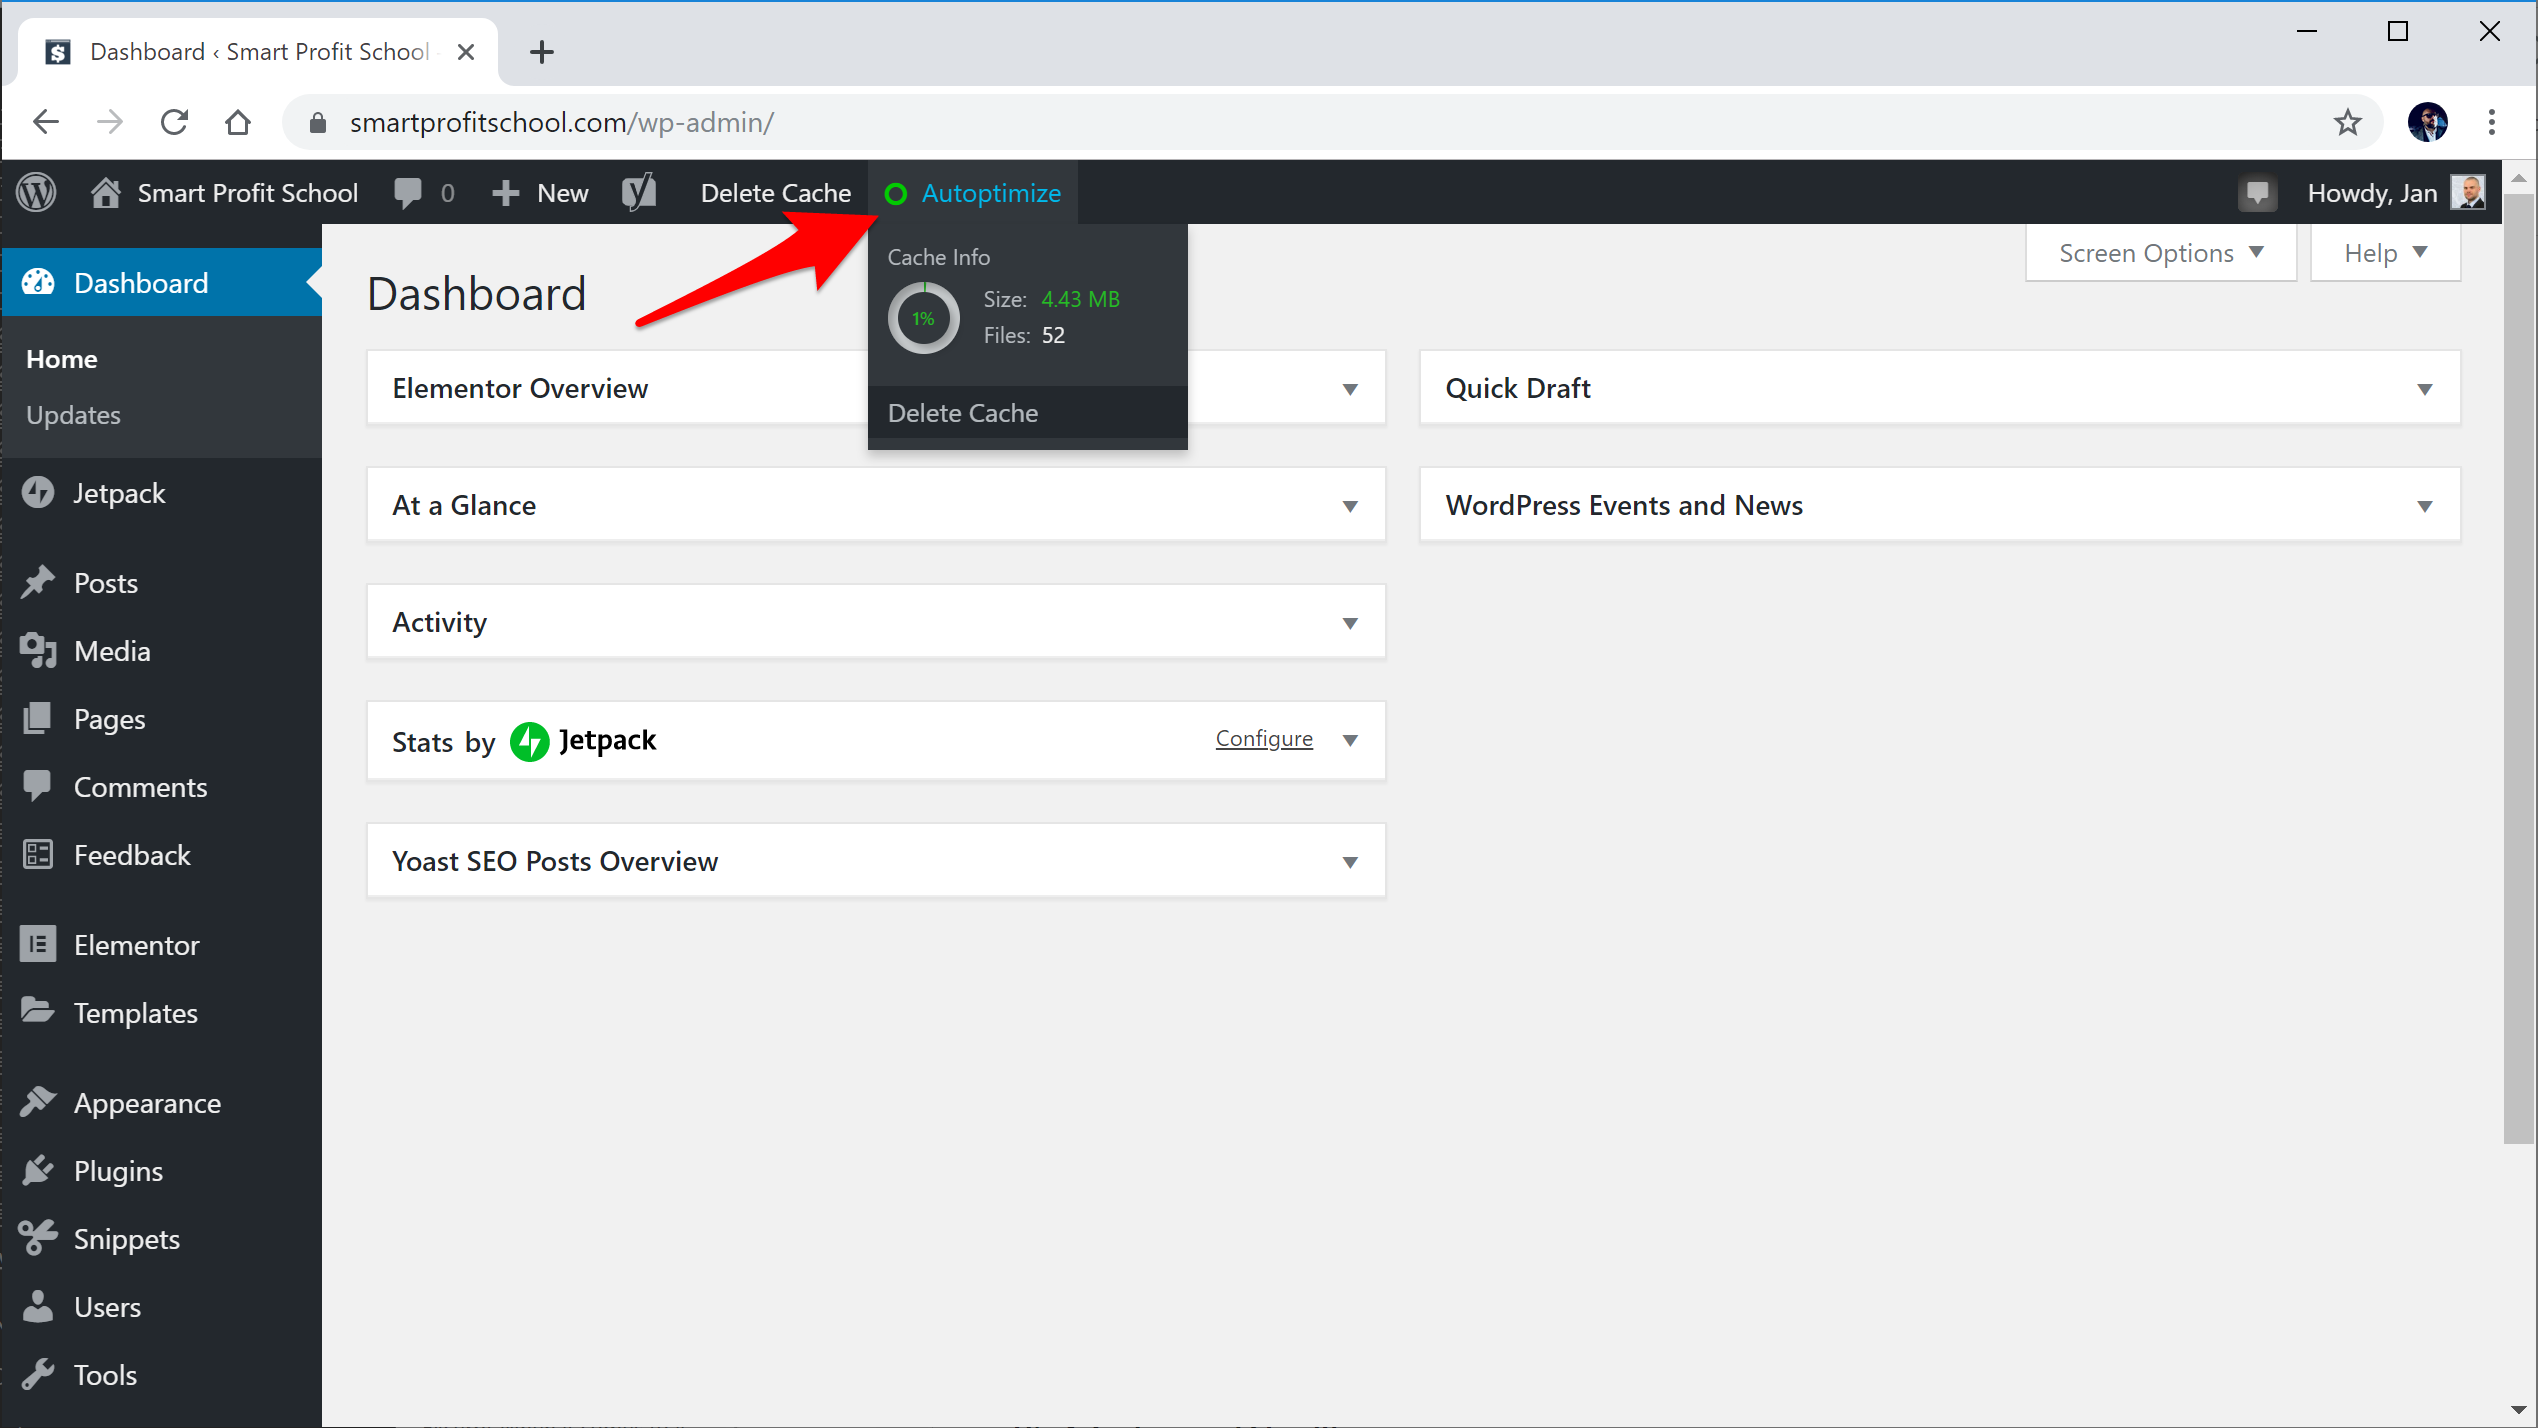Click the Templates folder icon

tap(38, 1011)
